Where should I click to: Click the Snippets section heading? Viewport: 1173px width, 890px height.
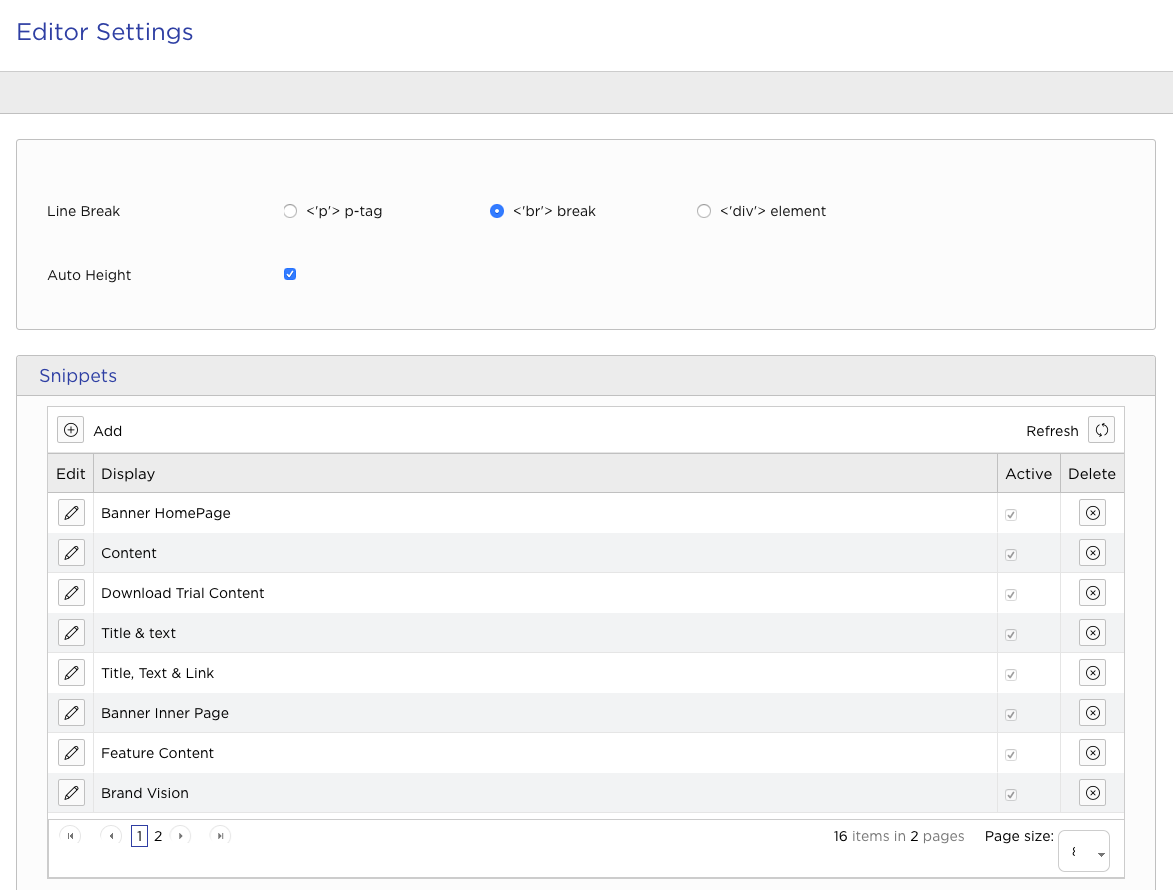coord(78,375)
